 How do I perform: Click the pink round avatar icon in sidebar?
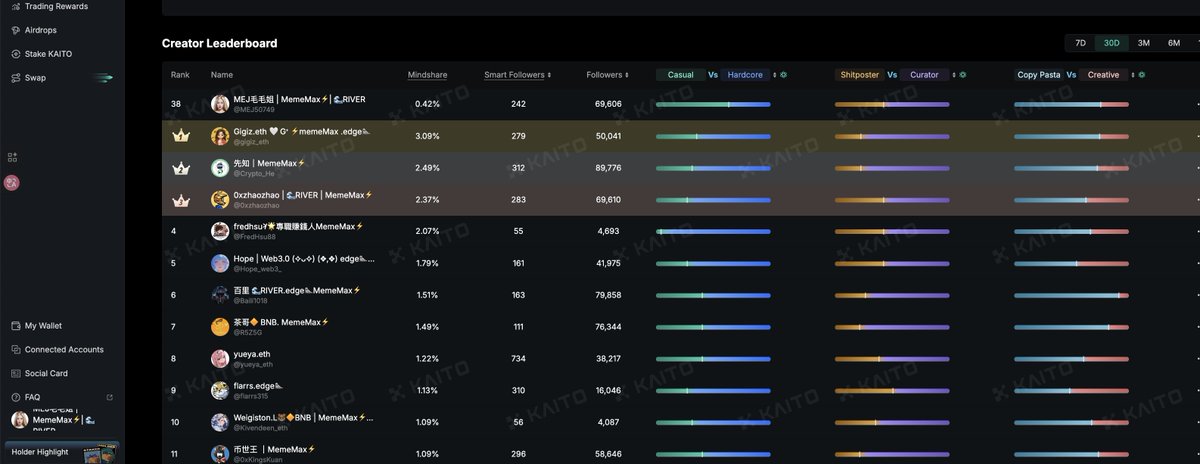tap(12, 183)
